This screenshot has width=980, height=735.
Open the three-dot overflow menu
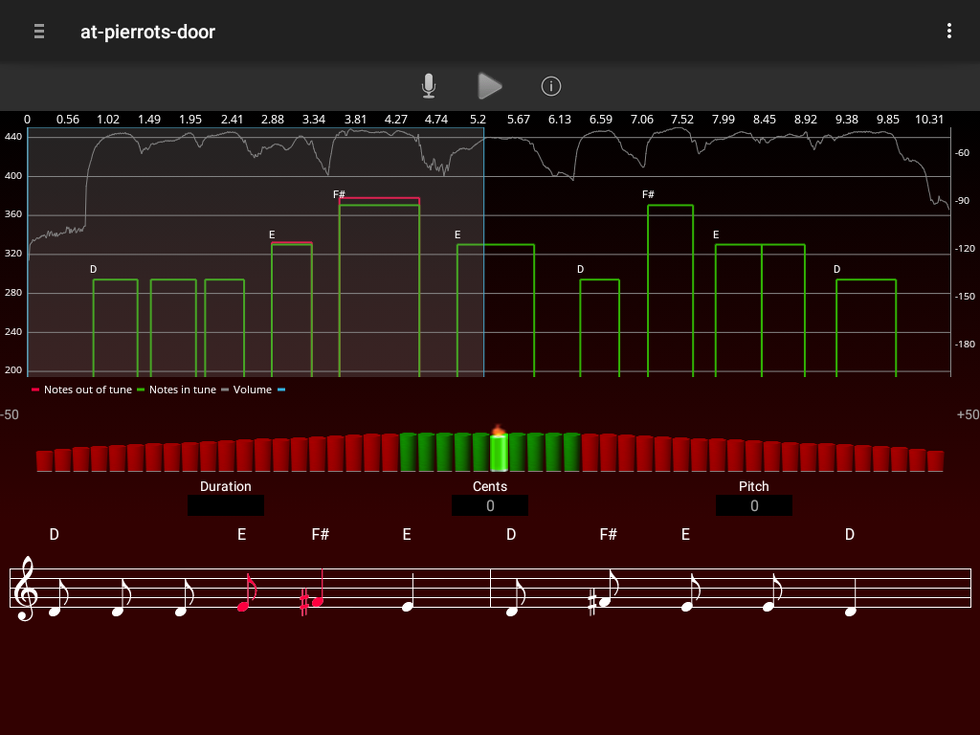point(949,31)
